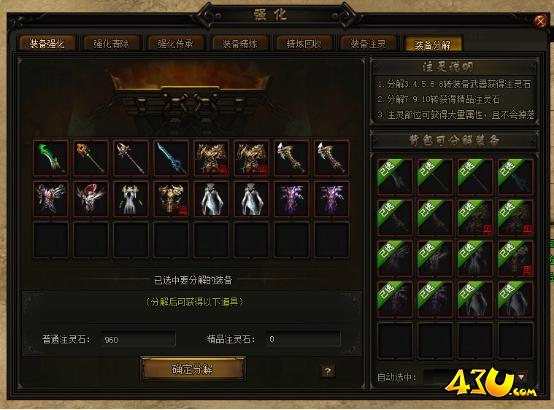554x410 pixels.
Task: Switch to the 装备强化 tab
Action: click(x=48, y=43)
